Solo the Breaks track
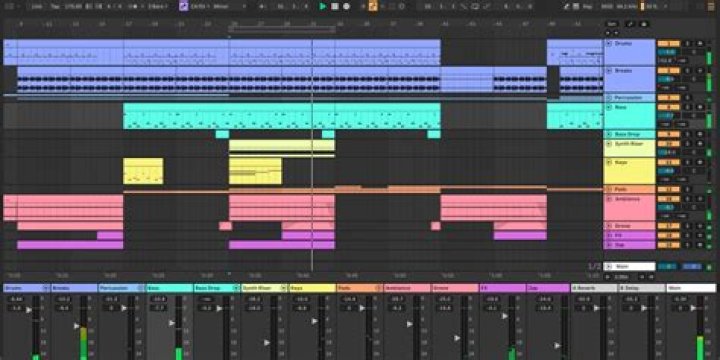This screenshot has width=720, height=360. 688,71
